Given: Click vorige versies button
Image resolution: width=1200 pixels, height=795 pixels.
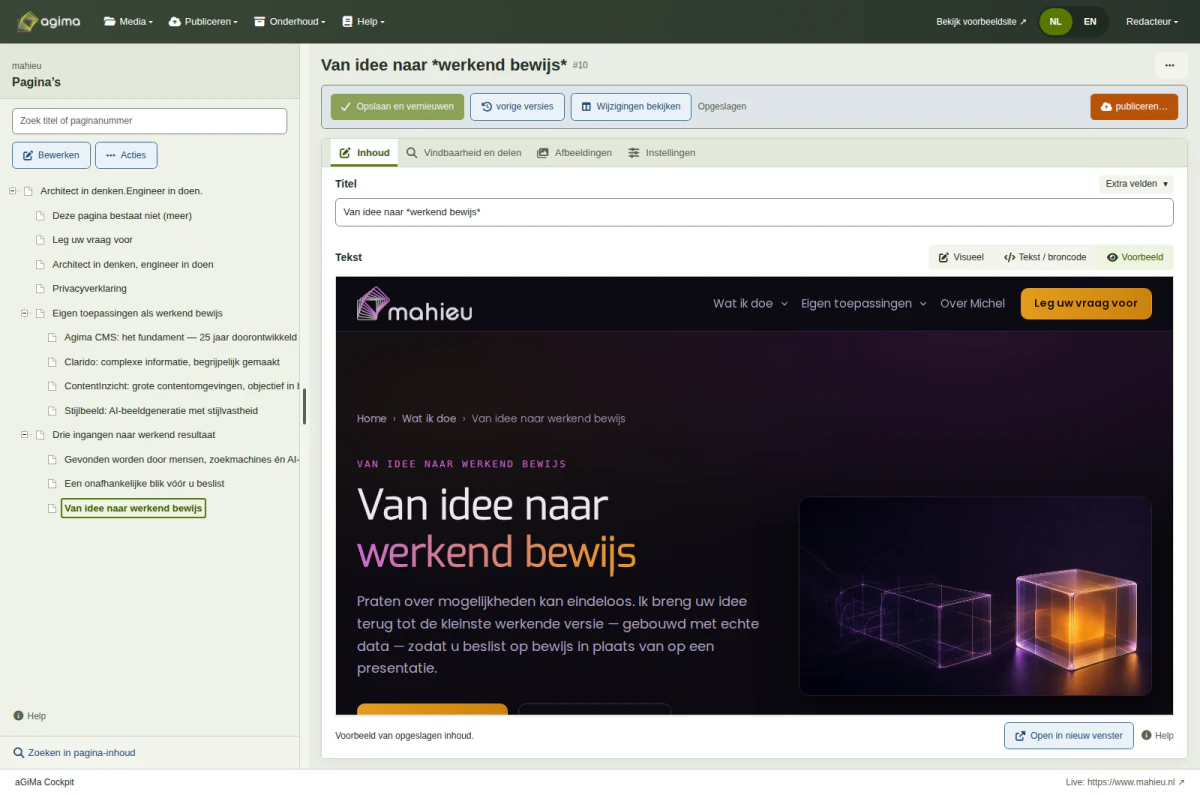Looking at the screenshot, I should pyautogui.click(x=517, y=106).
